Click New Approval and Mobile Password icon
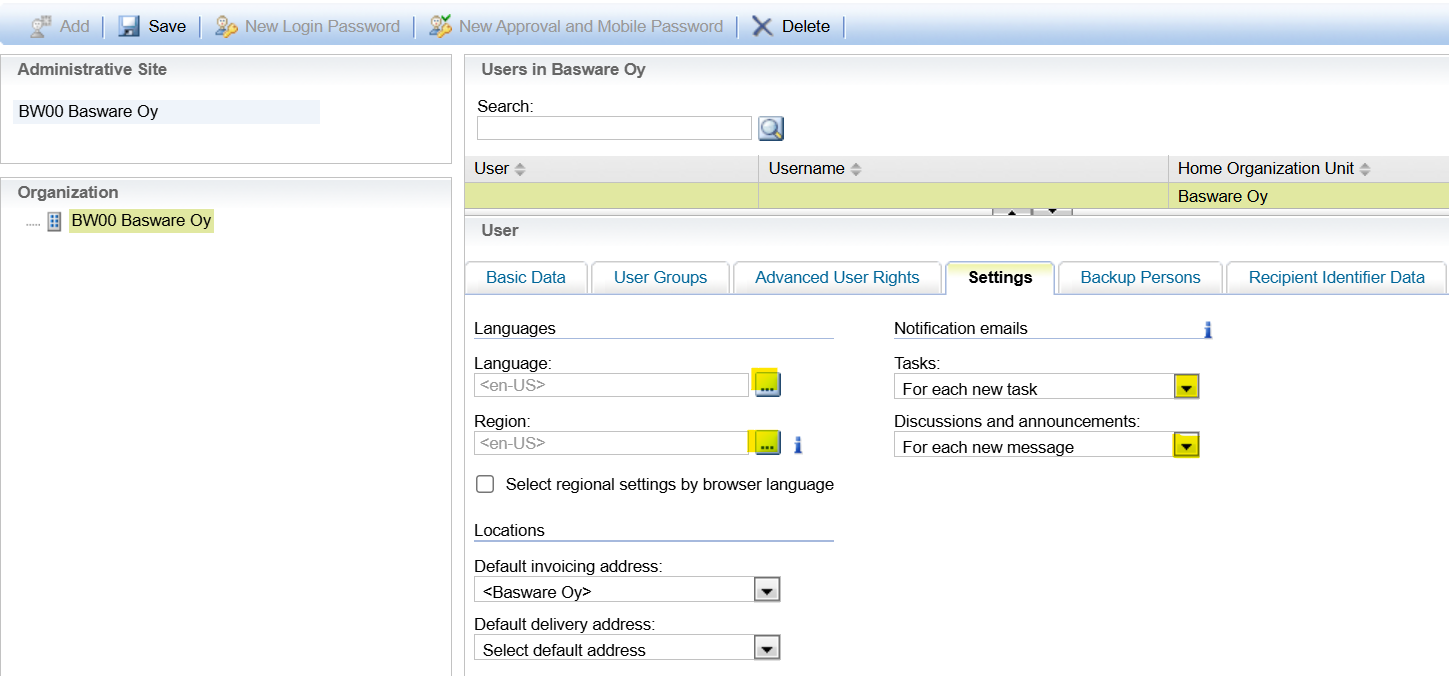Image resolution: width=1449 pixels, height=676 pixels. (440, 26)
